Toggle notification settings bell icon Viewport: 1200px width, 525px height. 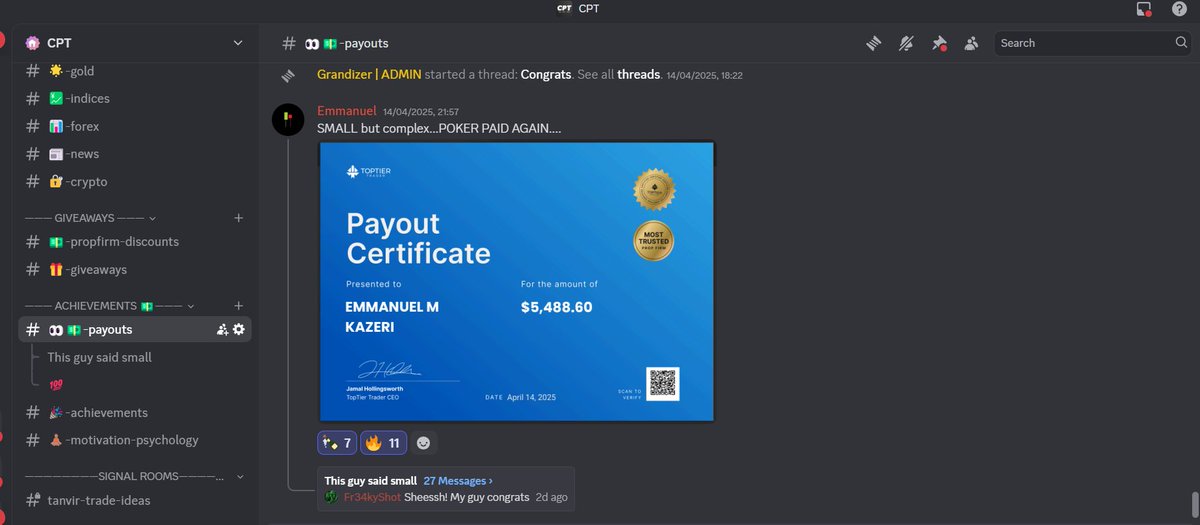click(x=906, y=43)
